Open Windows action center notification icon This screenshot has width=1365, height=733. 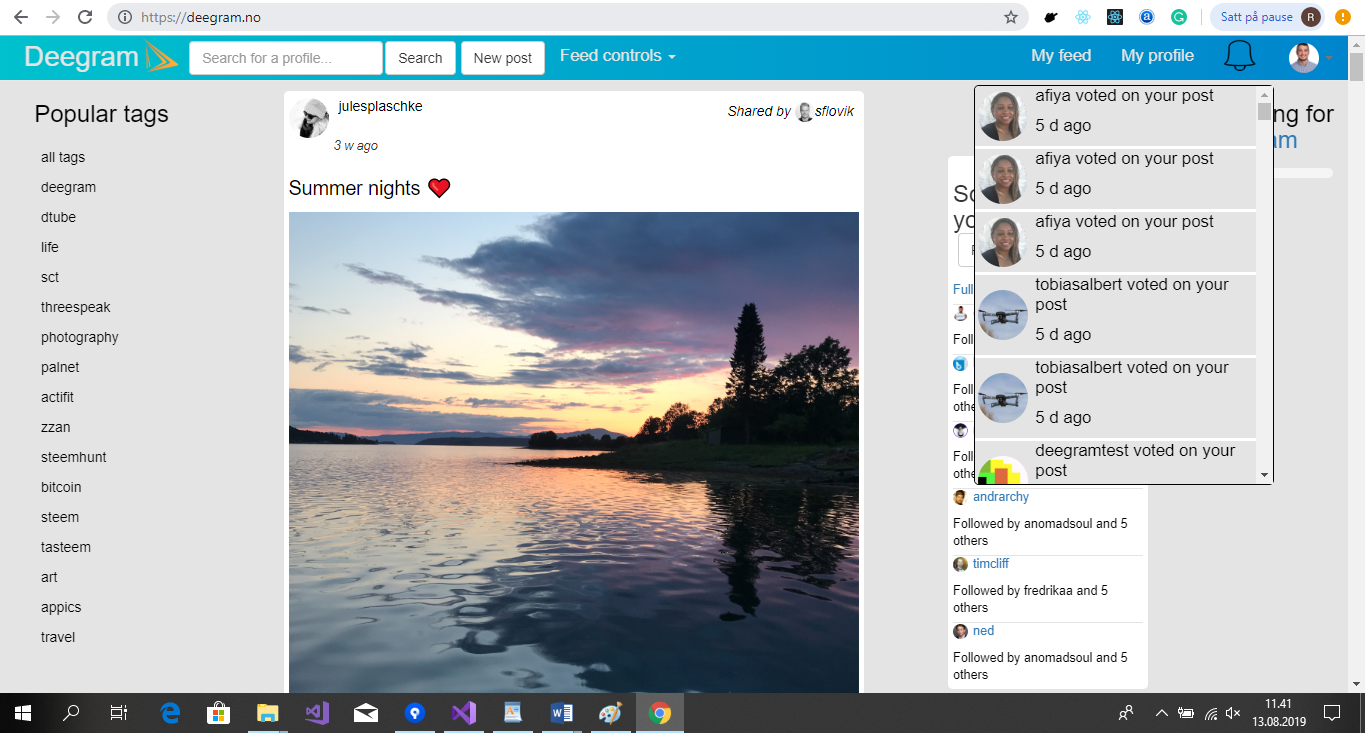pos(1331,713)
